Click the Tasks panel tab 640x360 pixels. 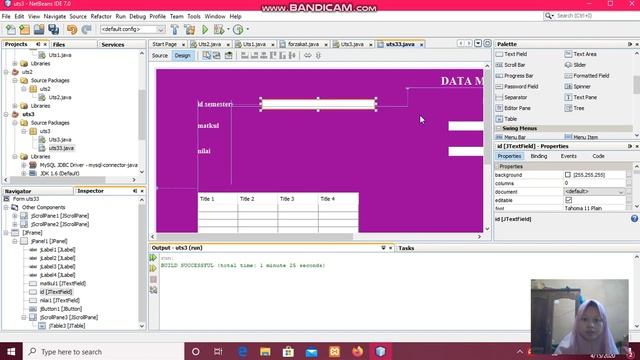click(406, 248)
